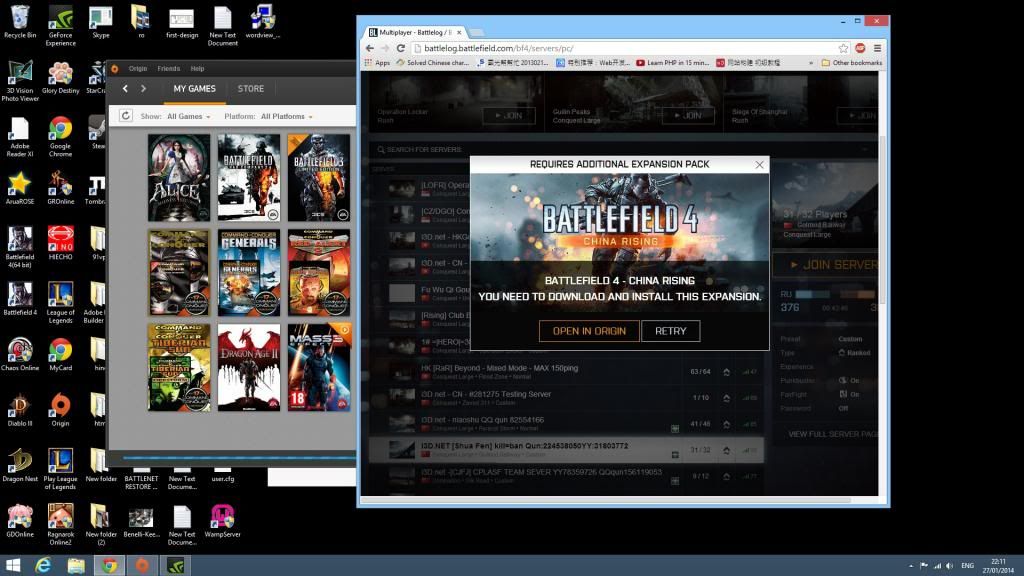The height and width of the screenshot is (576, 1024).
Task: Reload the Battlelog page in Chrome
Action: [400, 48]
